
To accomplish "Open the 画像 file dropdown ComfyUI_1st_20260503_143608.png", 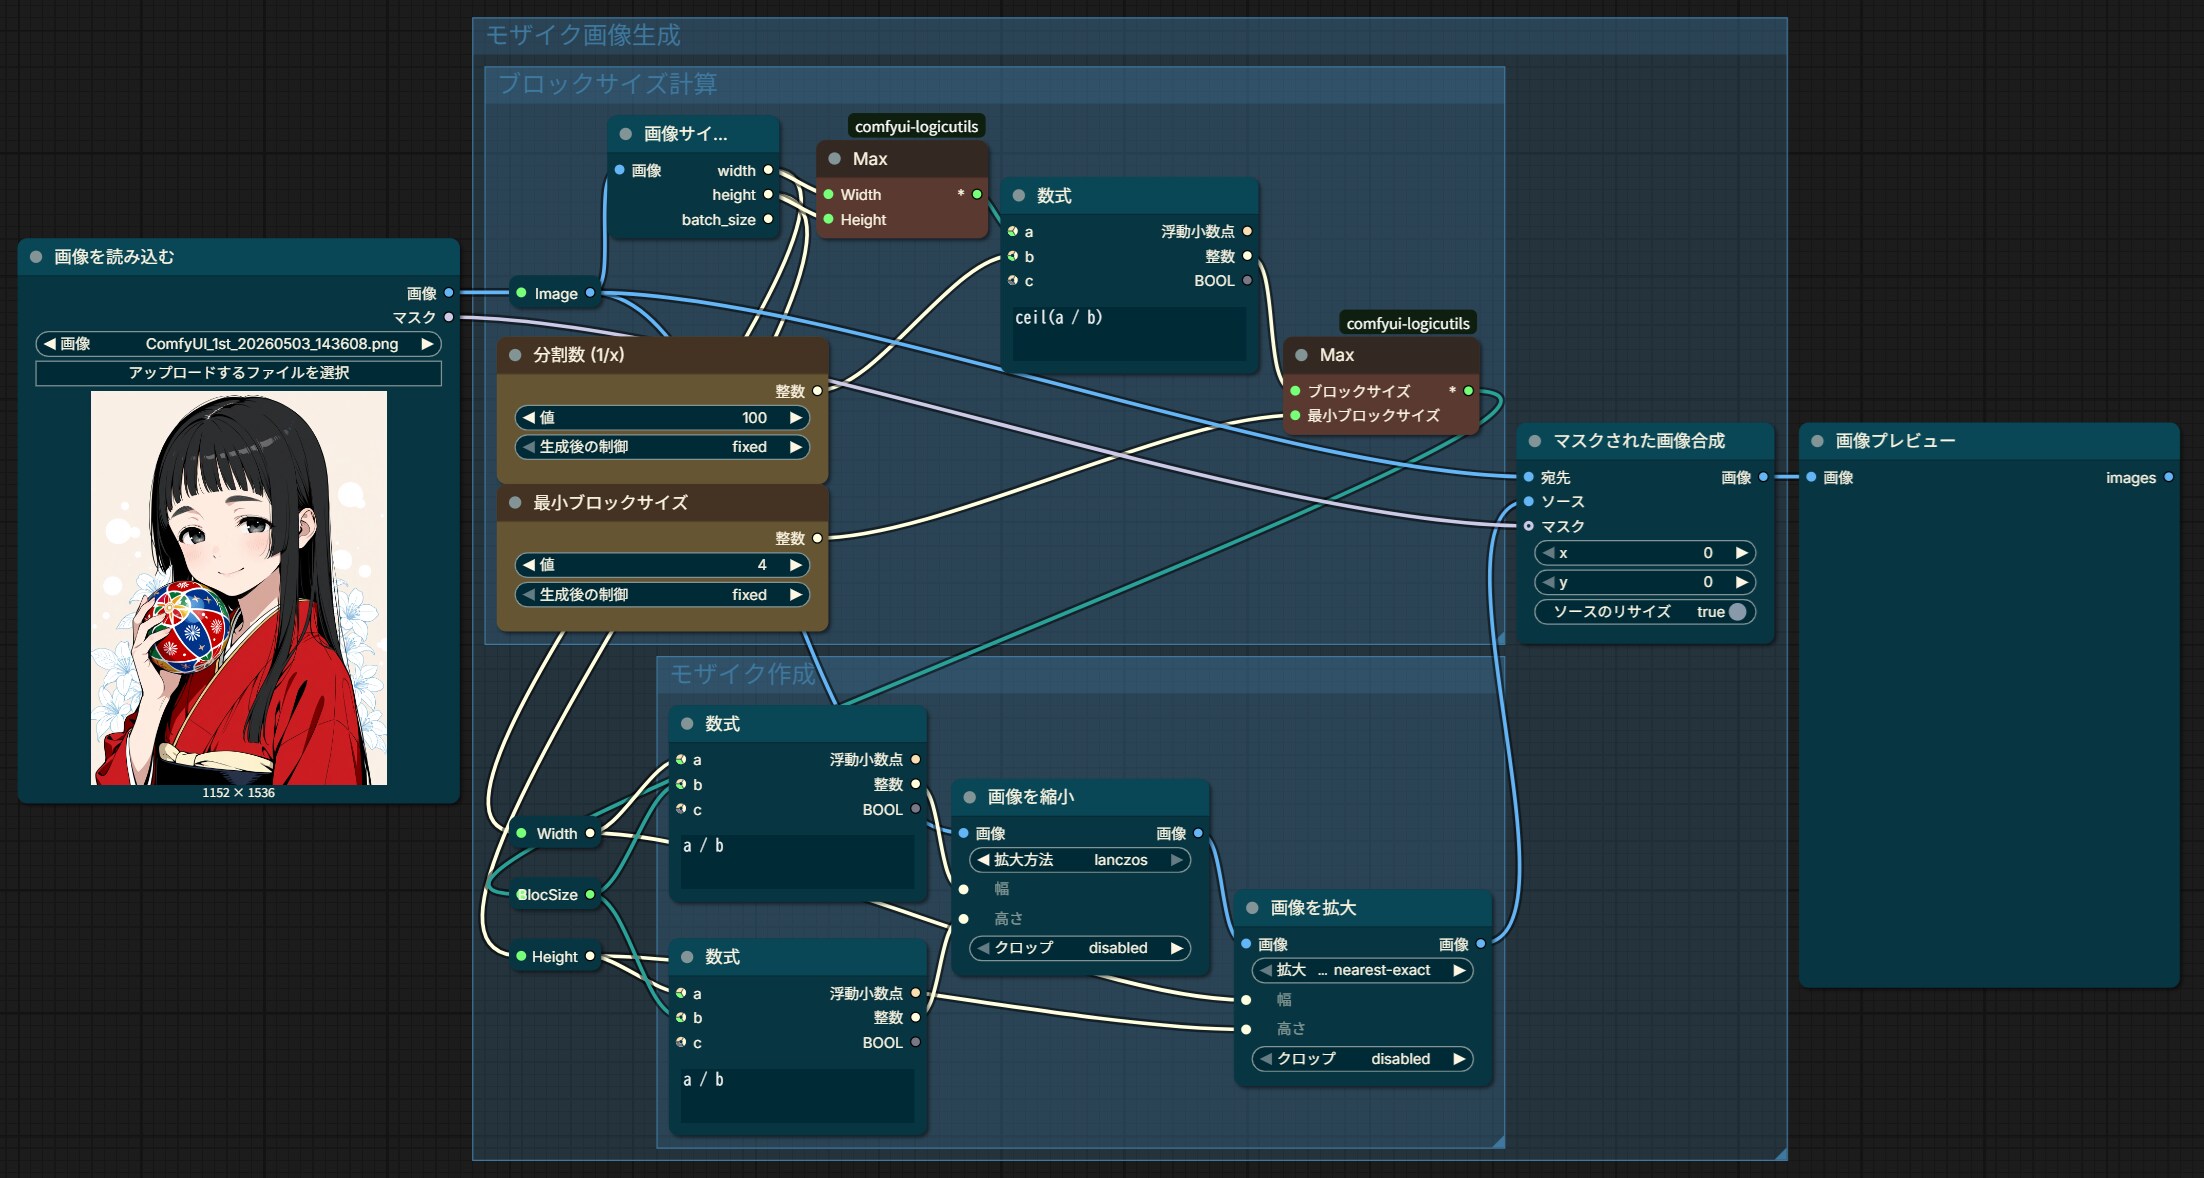I will click(238, 344).
